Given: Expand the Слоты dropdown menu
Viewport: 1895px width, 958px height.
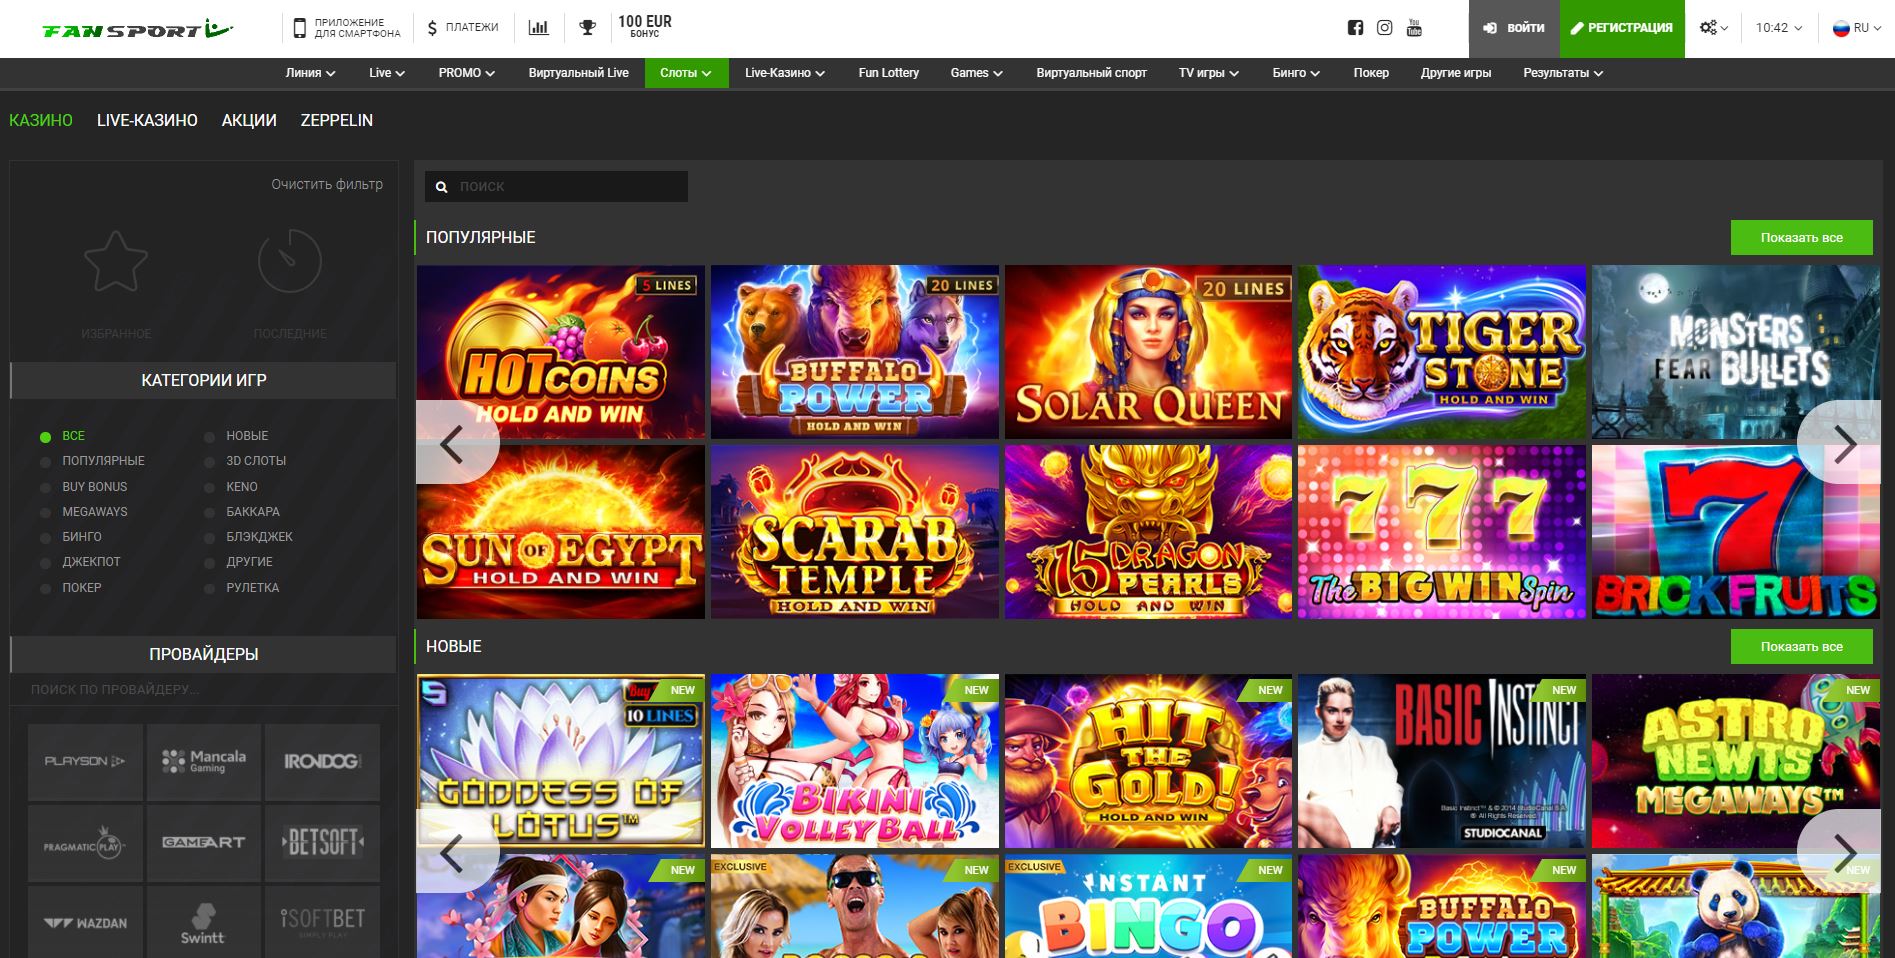Looking at the screenshot, I should 686,73.
